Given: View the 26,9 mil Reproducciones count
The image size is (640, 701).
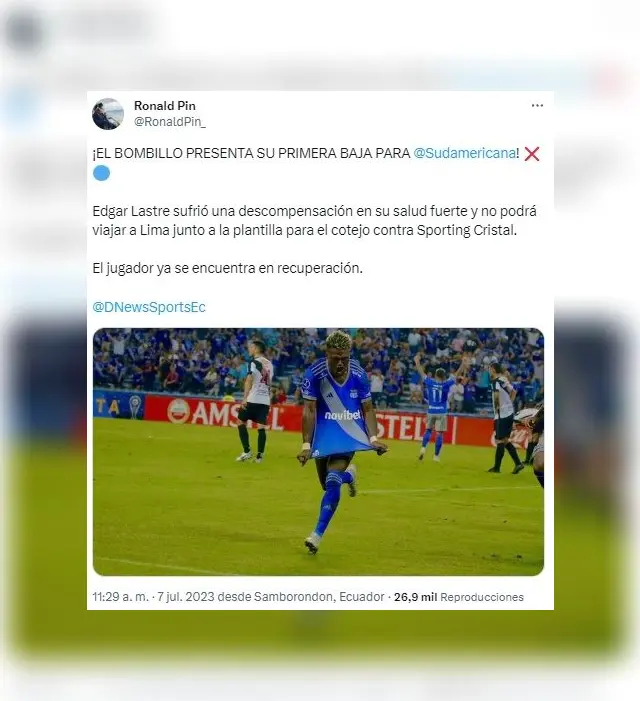Looking at the screenshot, I should coord(459,597).
